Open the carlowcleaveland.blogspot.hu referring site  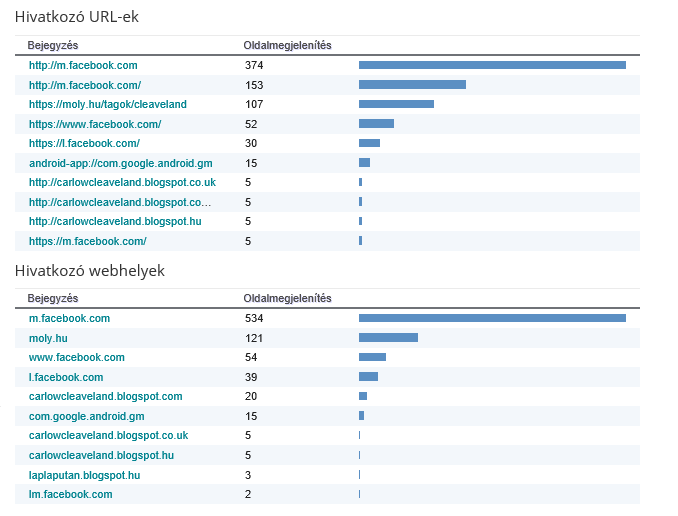click(101, 455)
